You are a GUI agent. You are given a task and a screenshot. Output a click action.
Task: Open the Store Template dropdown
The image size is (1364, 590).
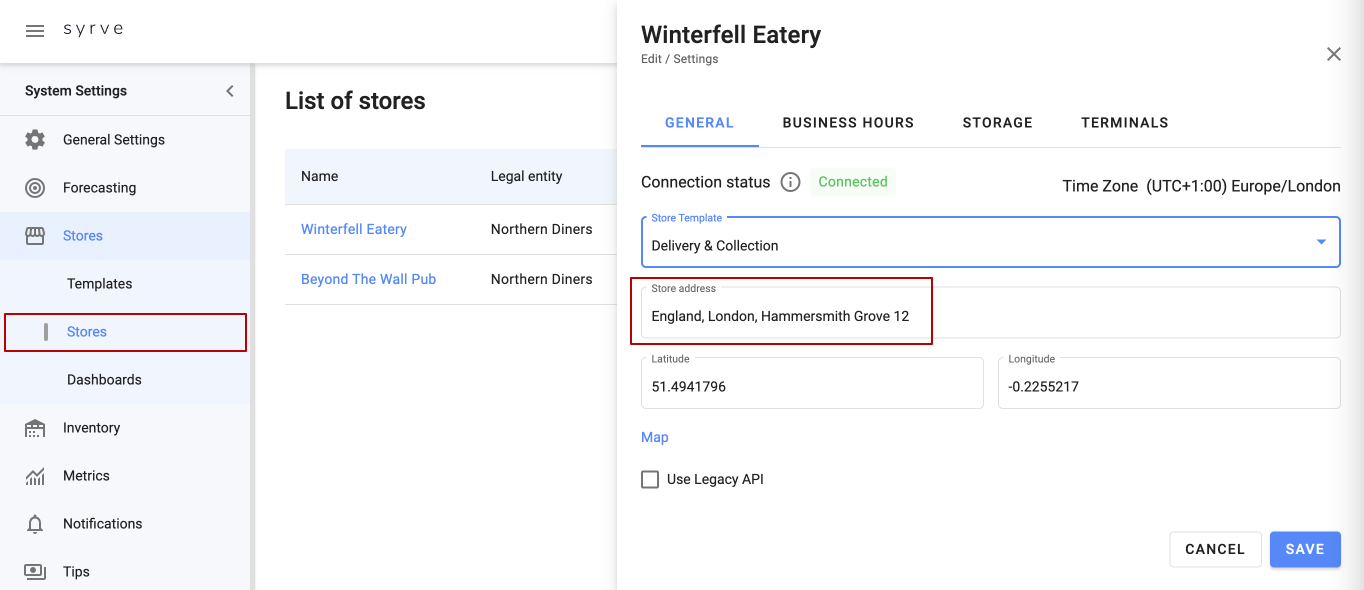[1320, 242]
